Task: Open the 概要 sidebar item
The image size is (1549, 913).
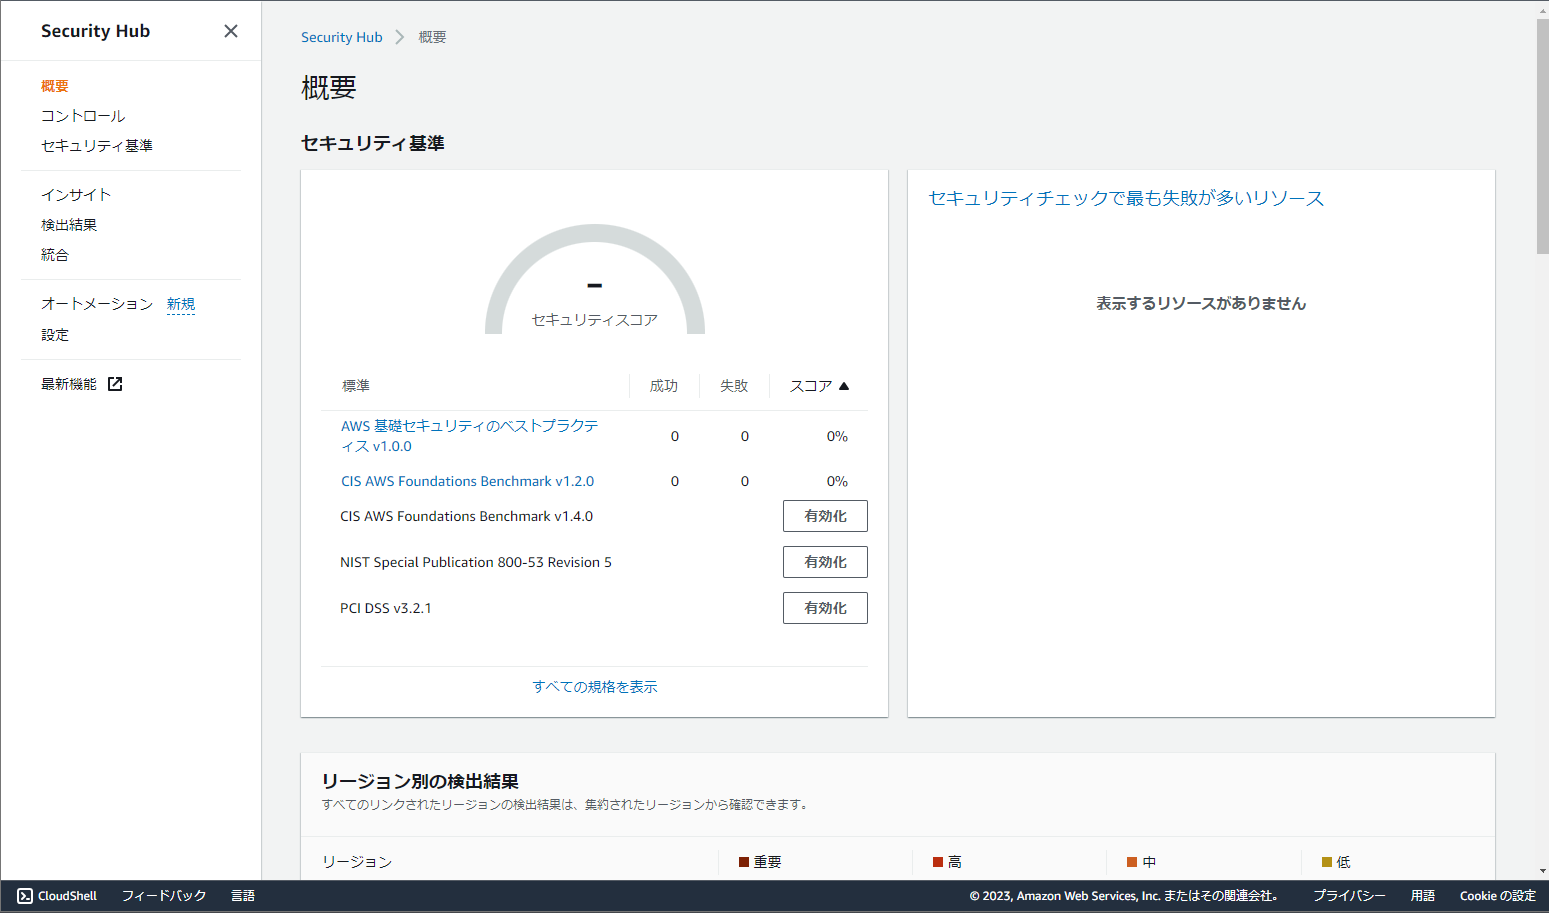Action: tap(55, 86)
